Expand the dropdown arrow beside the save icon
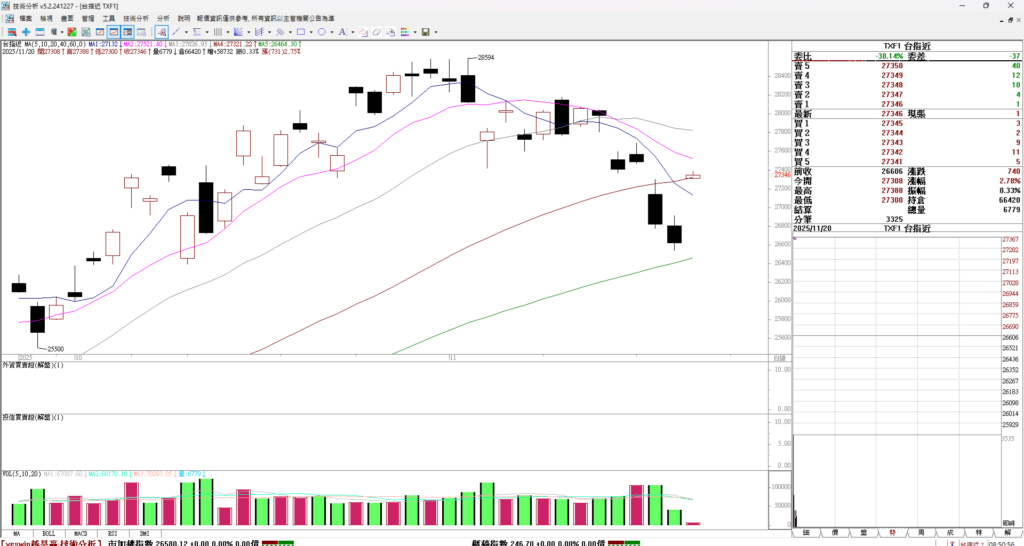This screenshot has height=546, width=1024. click(435, 32)
